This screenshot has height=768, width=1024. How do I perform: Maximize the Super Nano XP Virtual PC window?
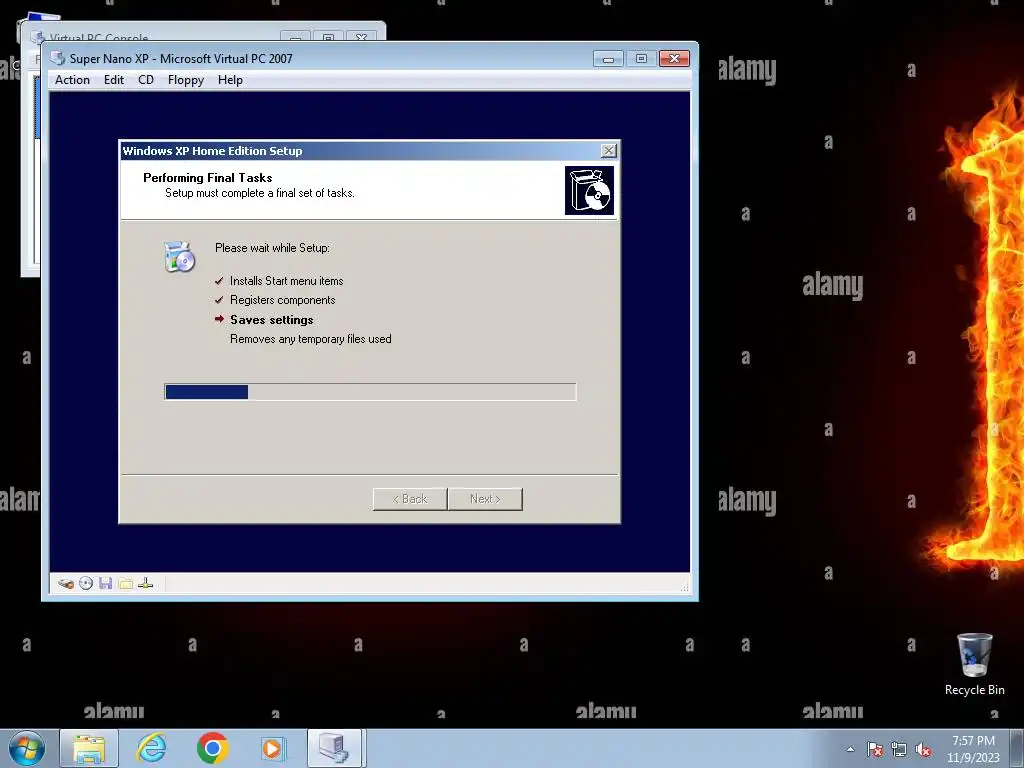point(641,59)
